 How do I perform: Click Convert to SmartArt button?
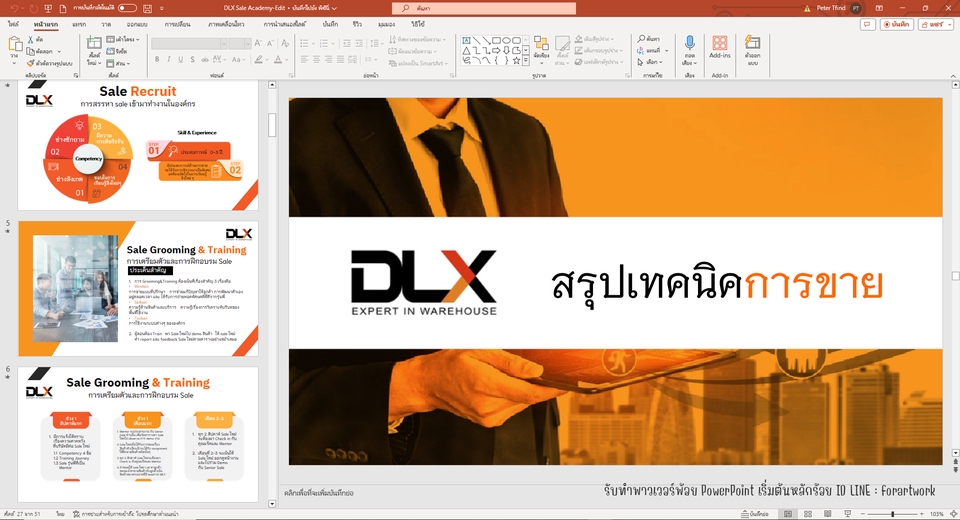tap(418, 63)
